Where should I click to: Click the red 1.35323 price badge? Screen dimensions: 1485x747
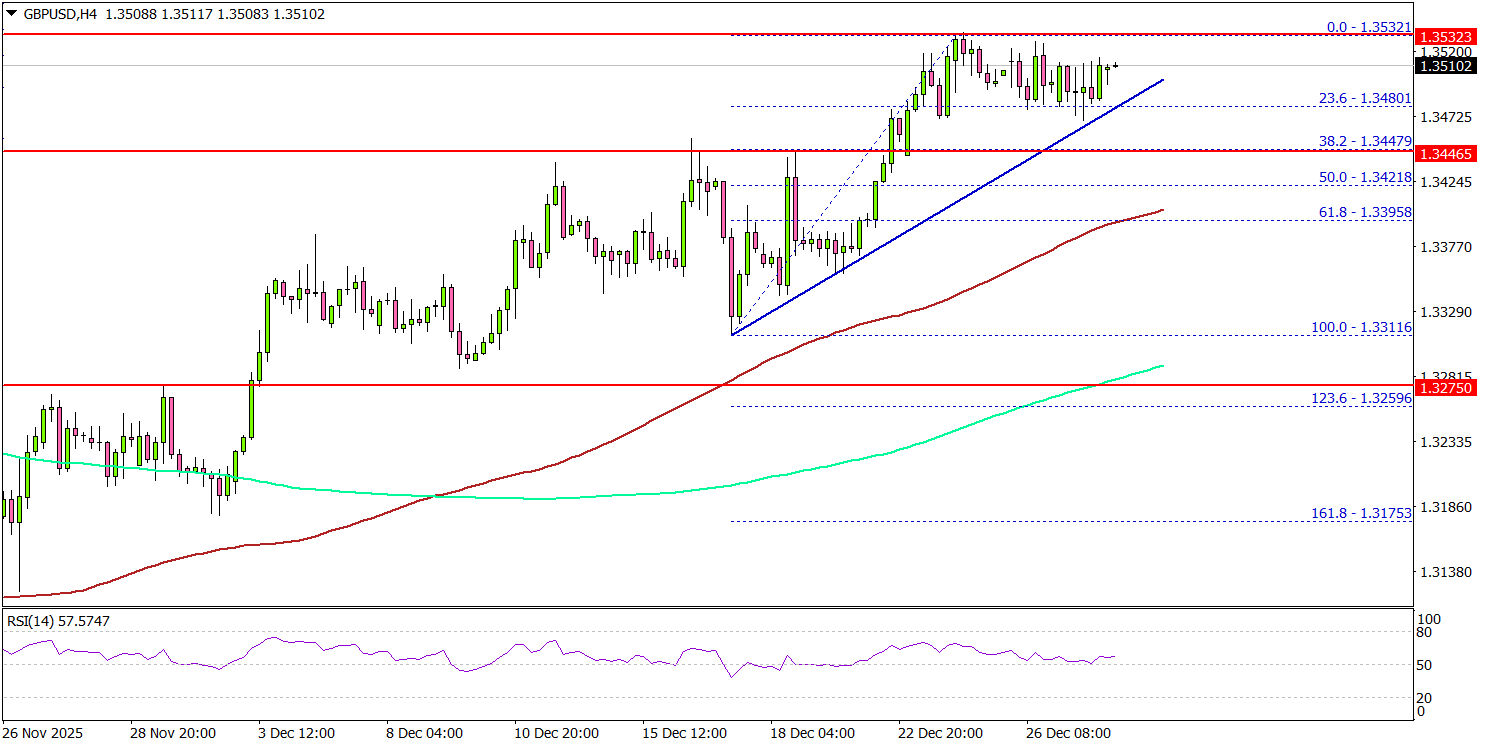click(1447, 36)
